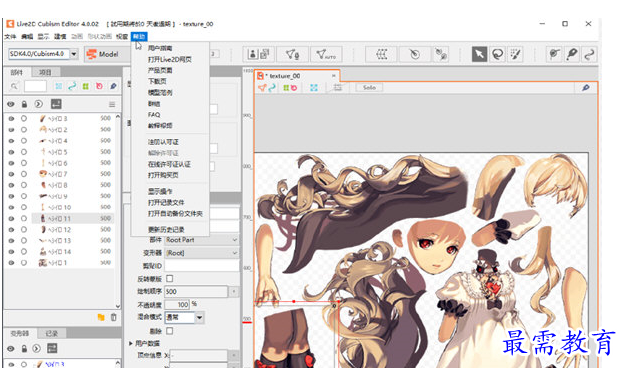
Task: Open the texture atlas editor icon
Action: [258, 54]
